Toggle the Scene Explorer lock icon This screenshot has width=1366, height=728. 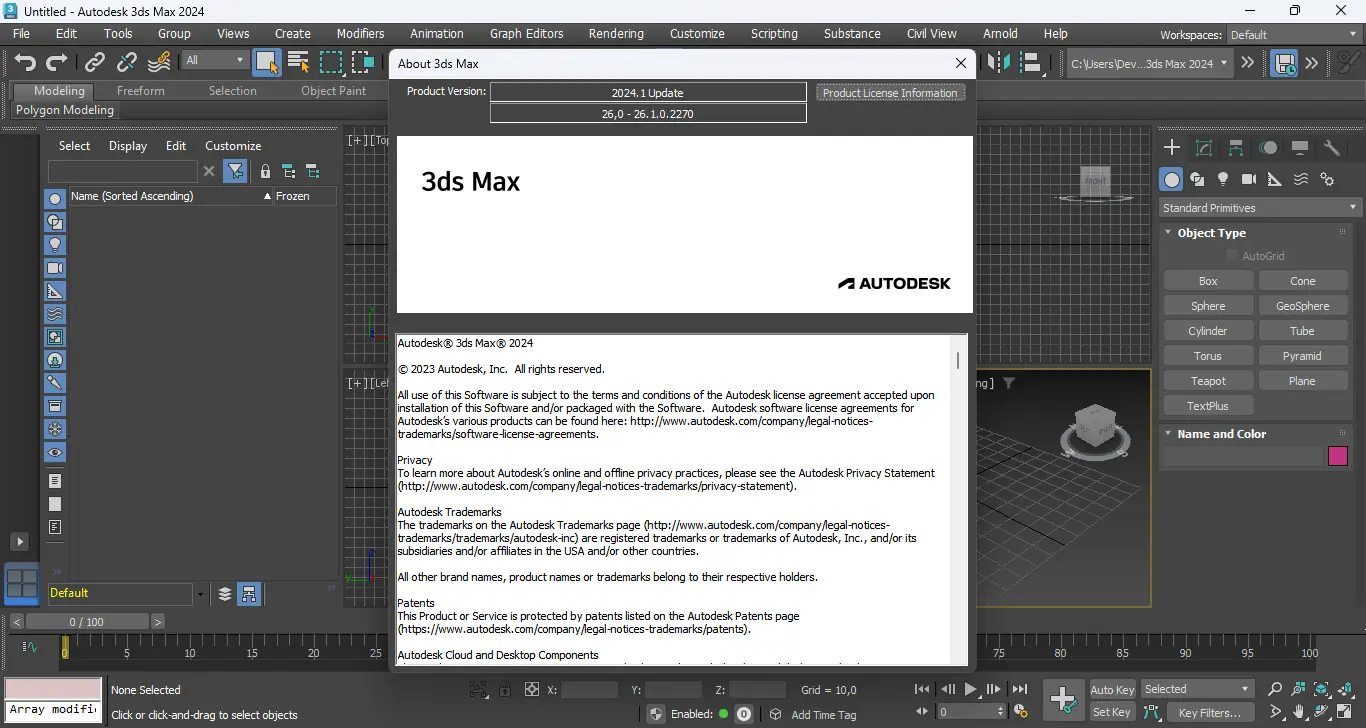(265, 171)
